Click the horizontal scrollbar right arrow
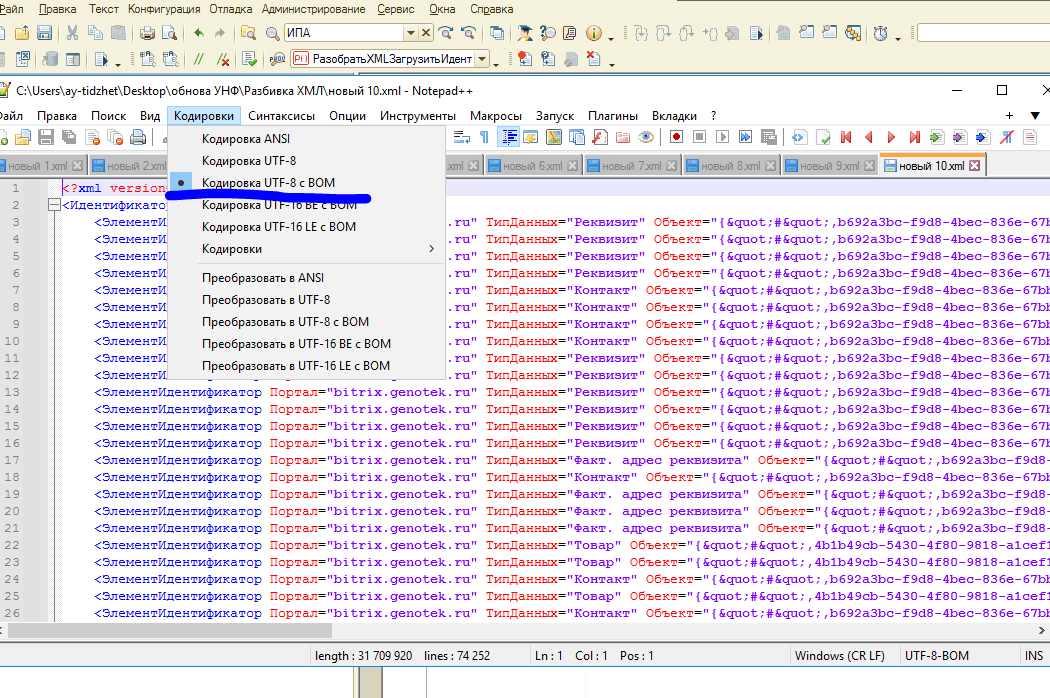The image size is (1050, 698). pos(1041,630)
